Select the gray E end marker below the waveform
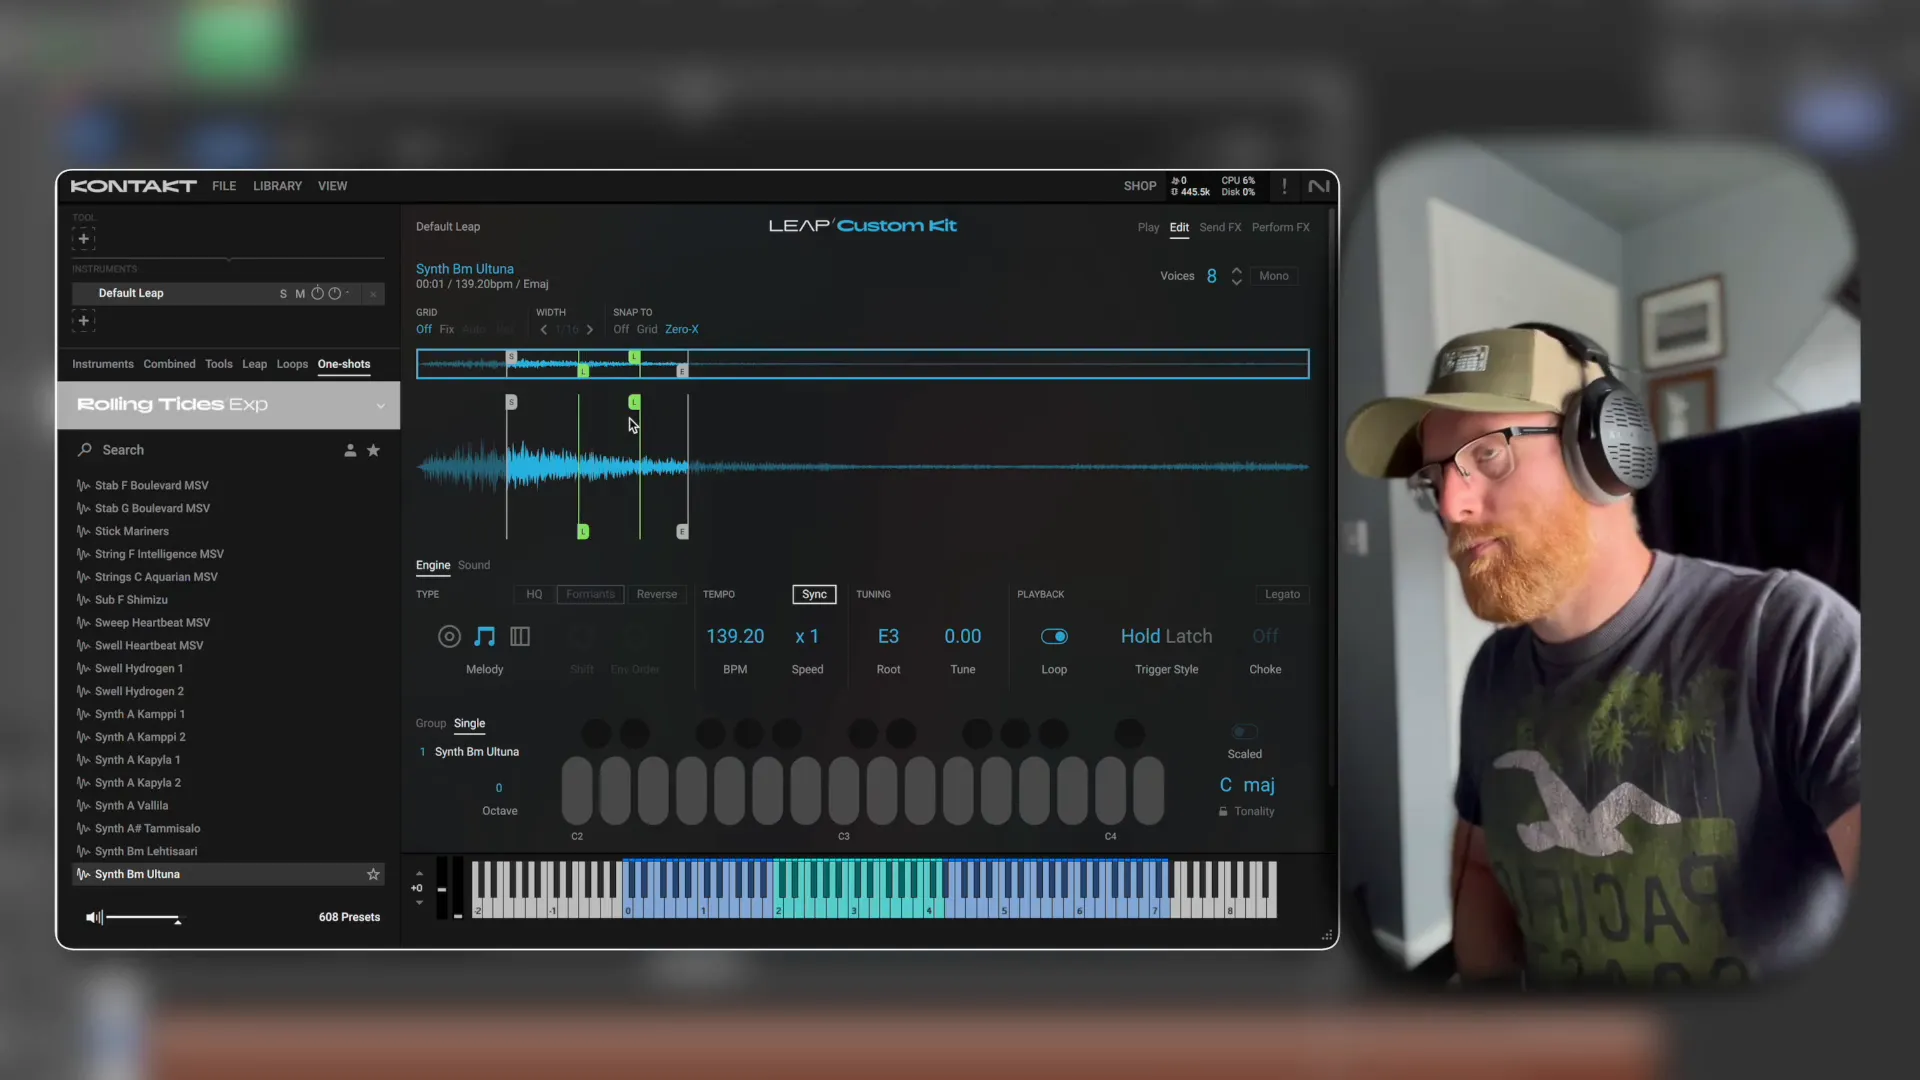Screen dimensions: 1920x1080 682,531
